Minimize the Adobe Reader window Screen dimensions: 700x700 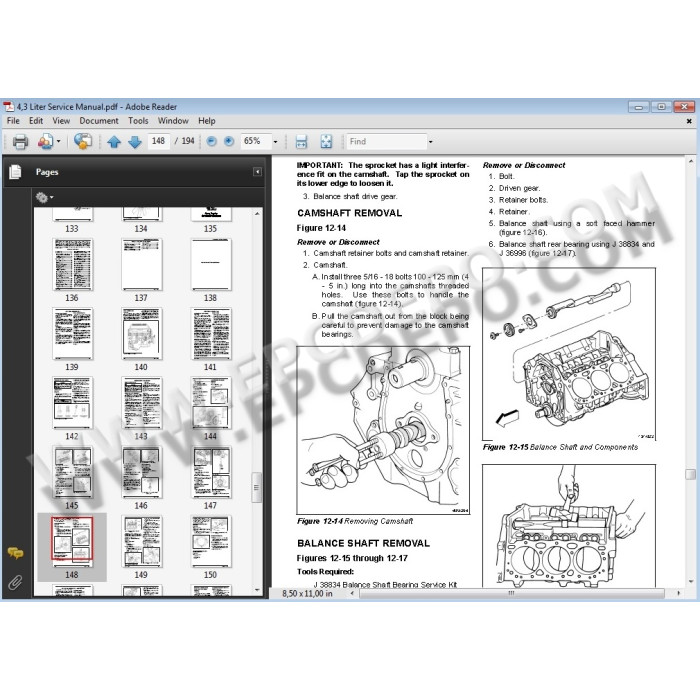tap(639, 107)
